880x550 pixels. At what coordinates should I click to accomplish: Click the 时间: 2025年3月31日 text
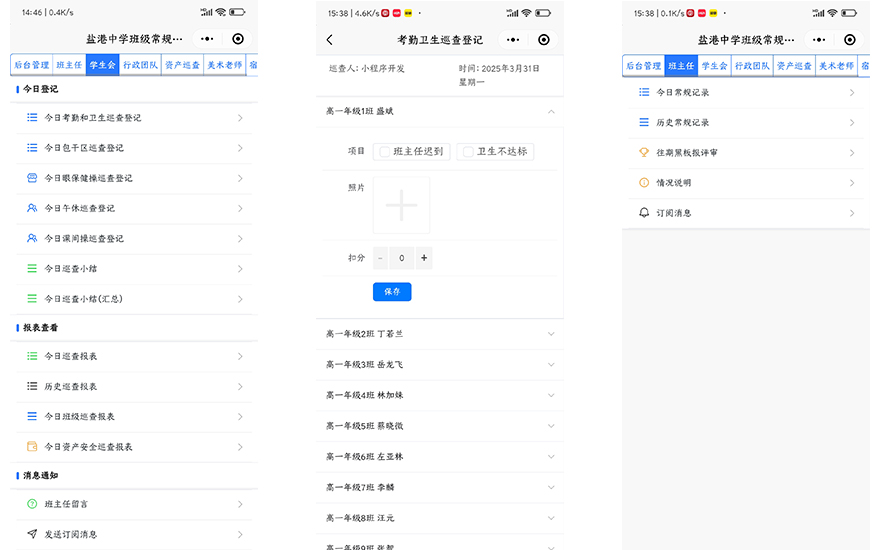tap(499, 68)
